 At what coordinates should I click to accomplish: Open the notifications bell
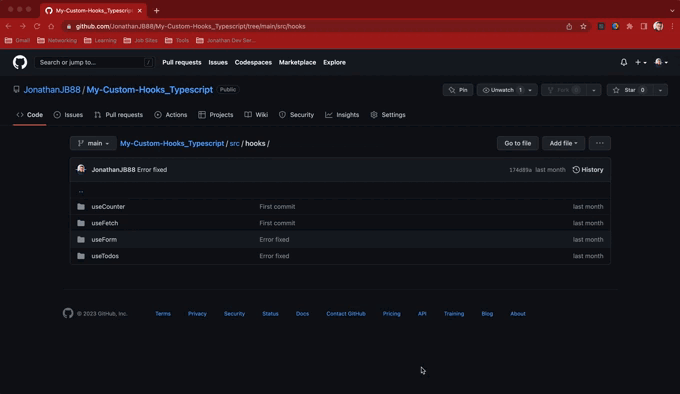624,62
